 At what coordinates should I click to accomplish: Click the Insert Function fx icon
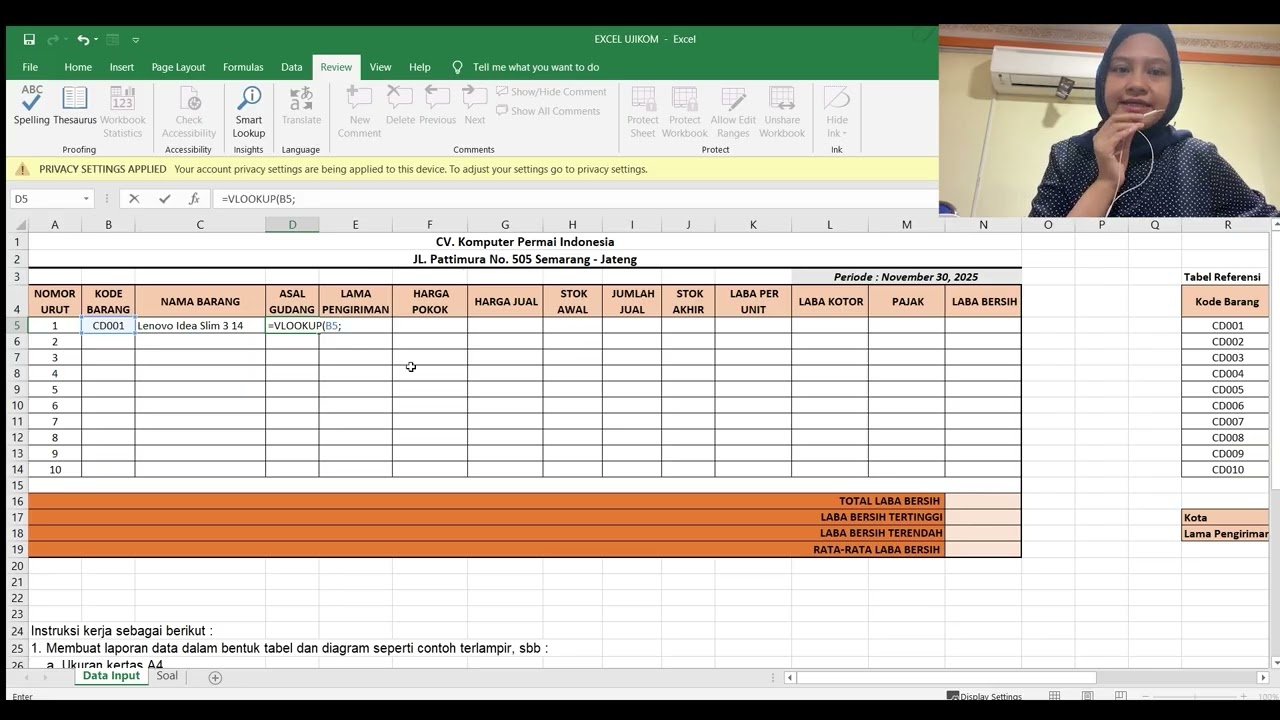194,199
